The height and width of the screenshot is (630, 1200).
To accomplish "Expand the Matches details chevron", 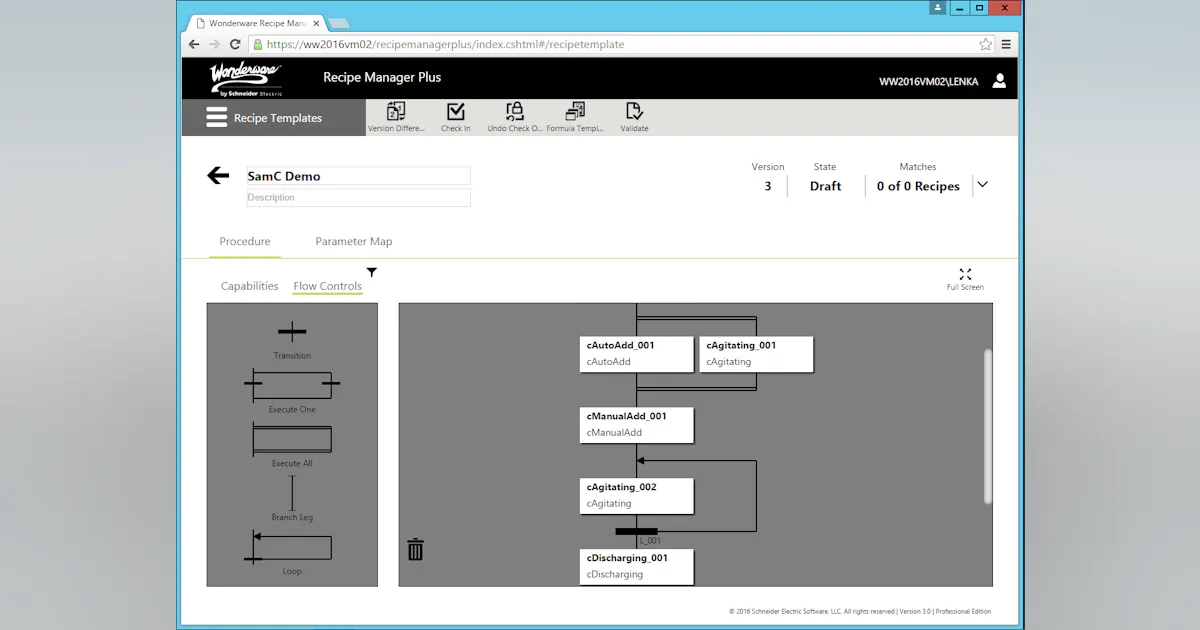I will (x=982, y=185).
